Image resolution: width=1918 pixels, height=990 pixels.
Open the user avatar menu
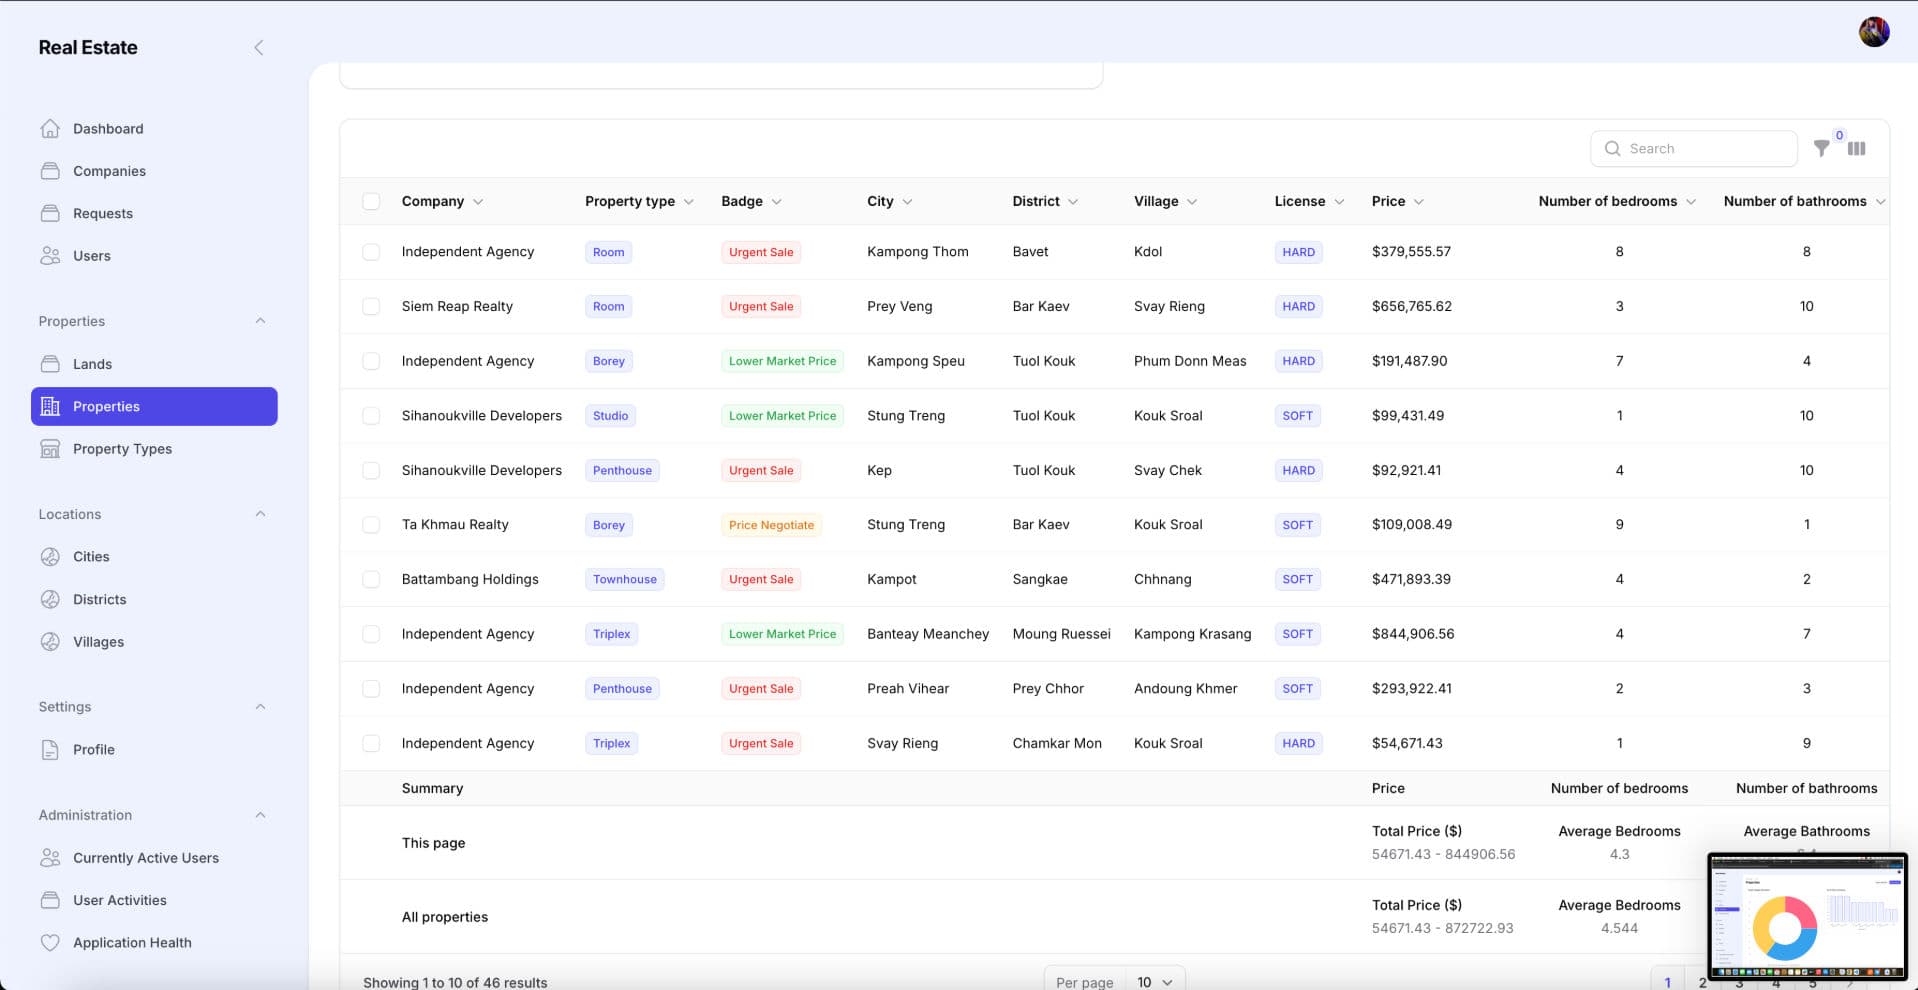point(1874,32)
